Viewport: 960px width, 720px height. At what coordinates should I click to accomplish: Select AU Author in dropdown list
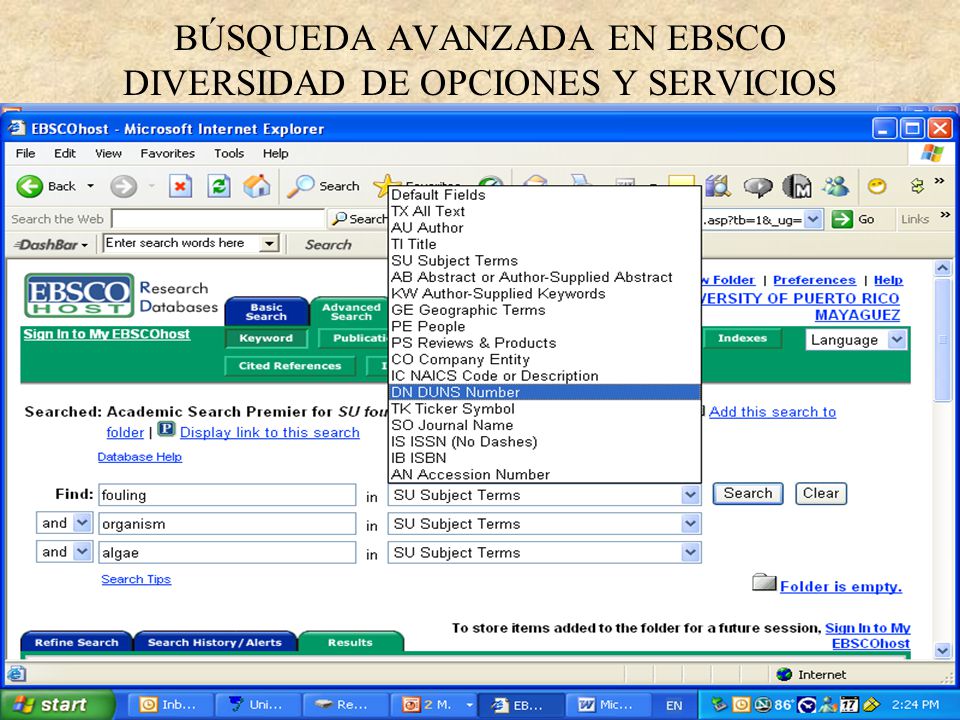click(545, 228)
